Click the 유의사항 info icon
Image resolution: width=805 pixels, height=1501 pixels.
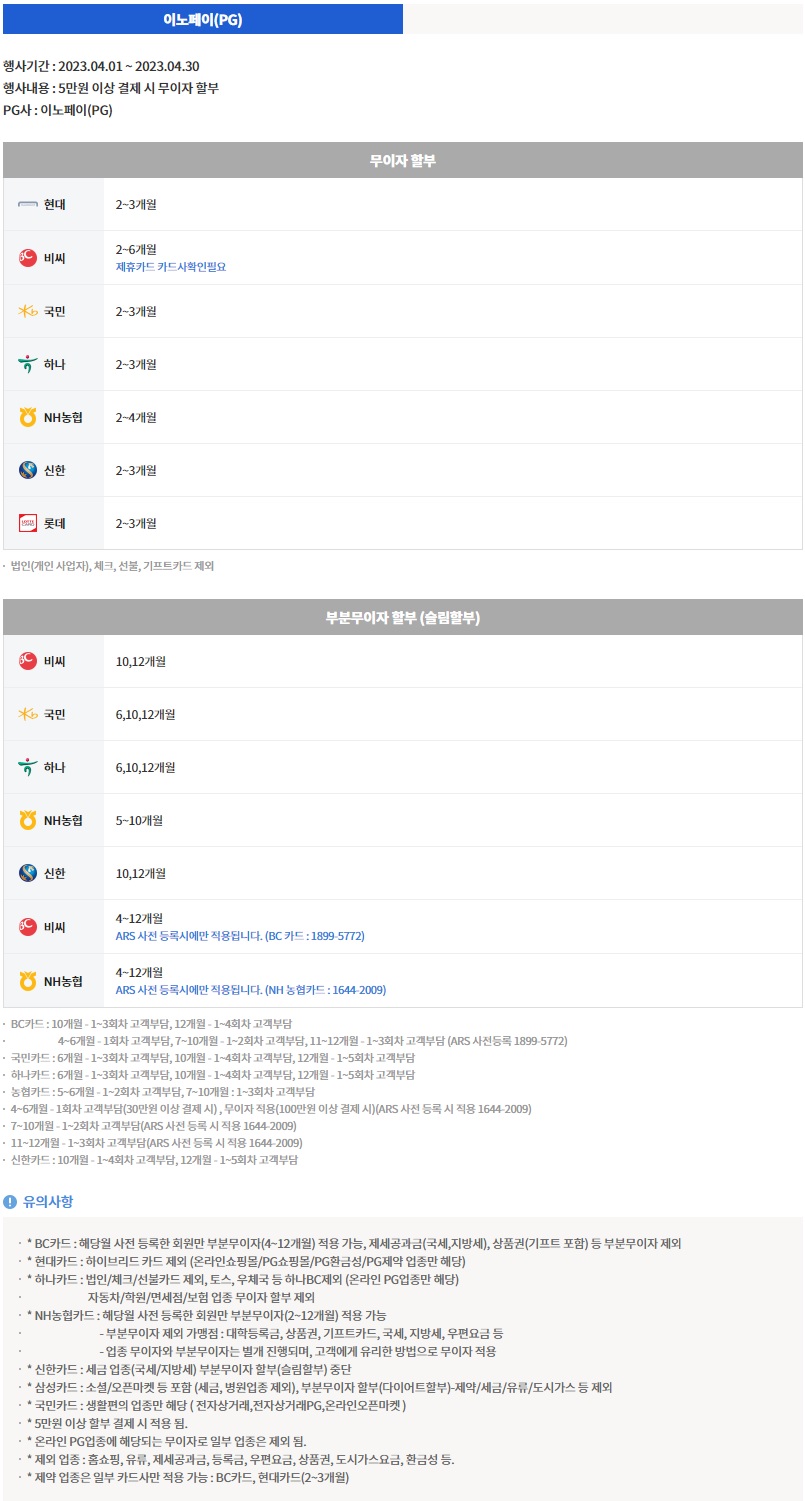(x=10, y=1201)
